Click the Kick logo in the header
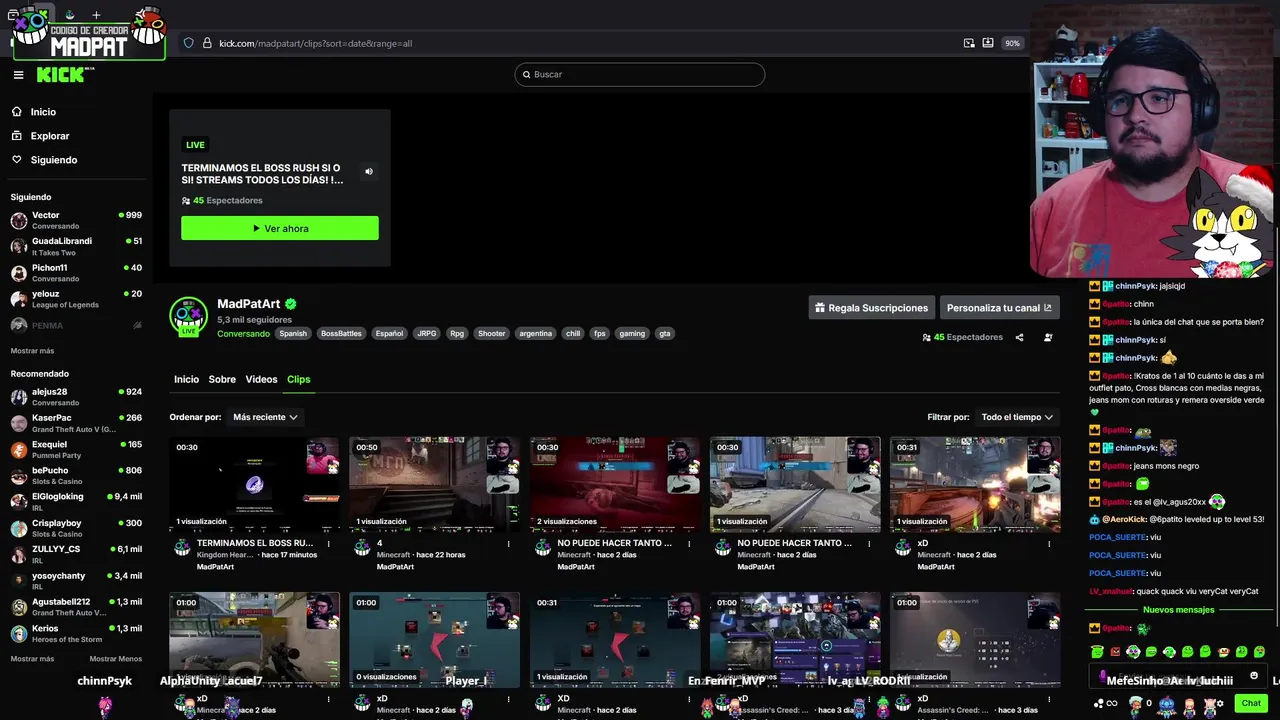Image resolution: width=1280 pixels, height=720 pixels. (62, 75)
